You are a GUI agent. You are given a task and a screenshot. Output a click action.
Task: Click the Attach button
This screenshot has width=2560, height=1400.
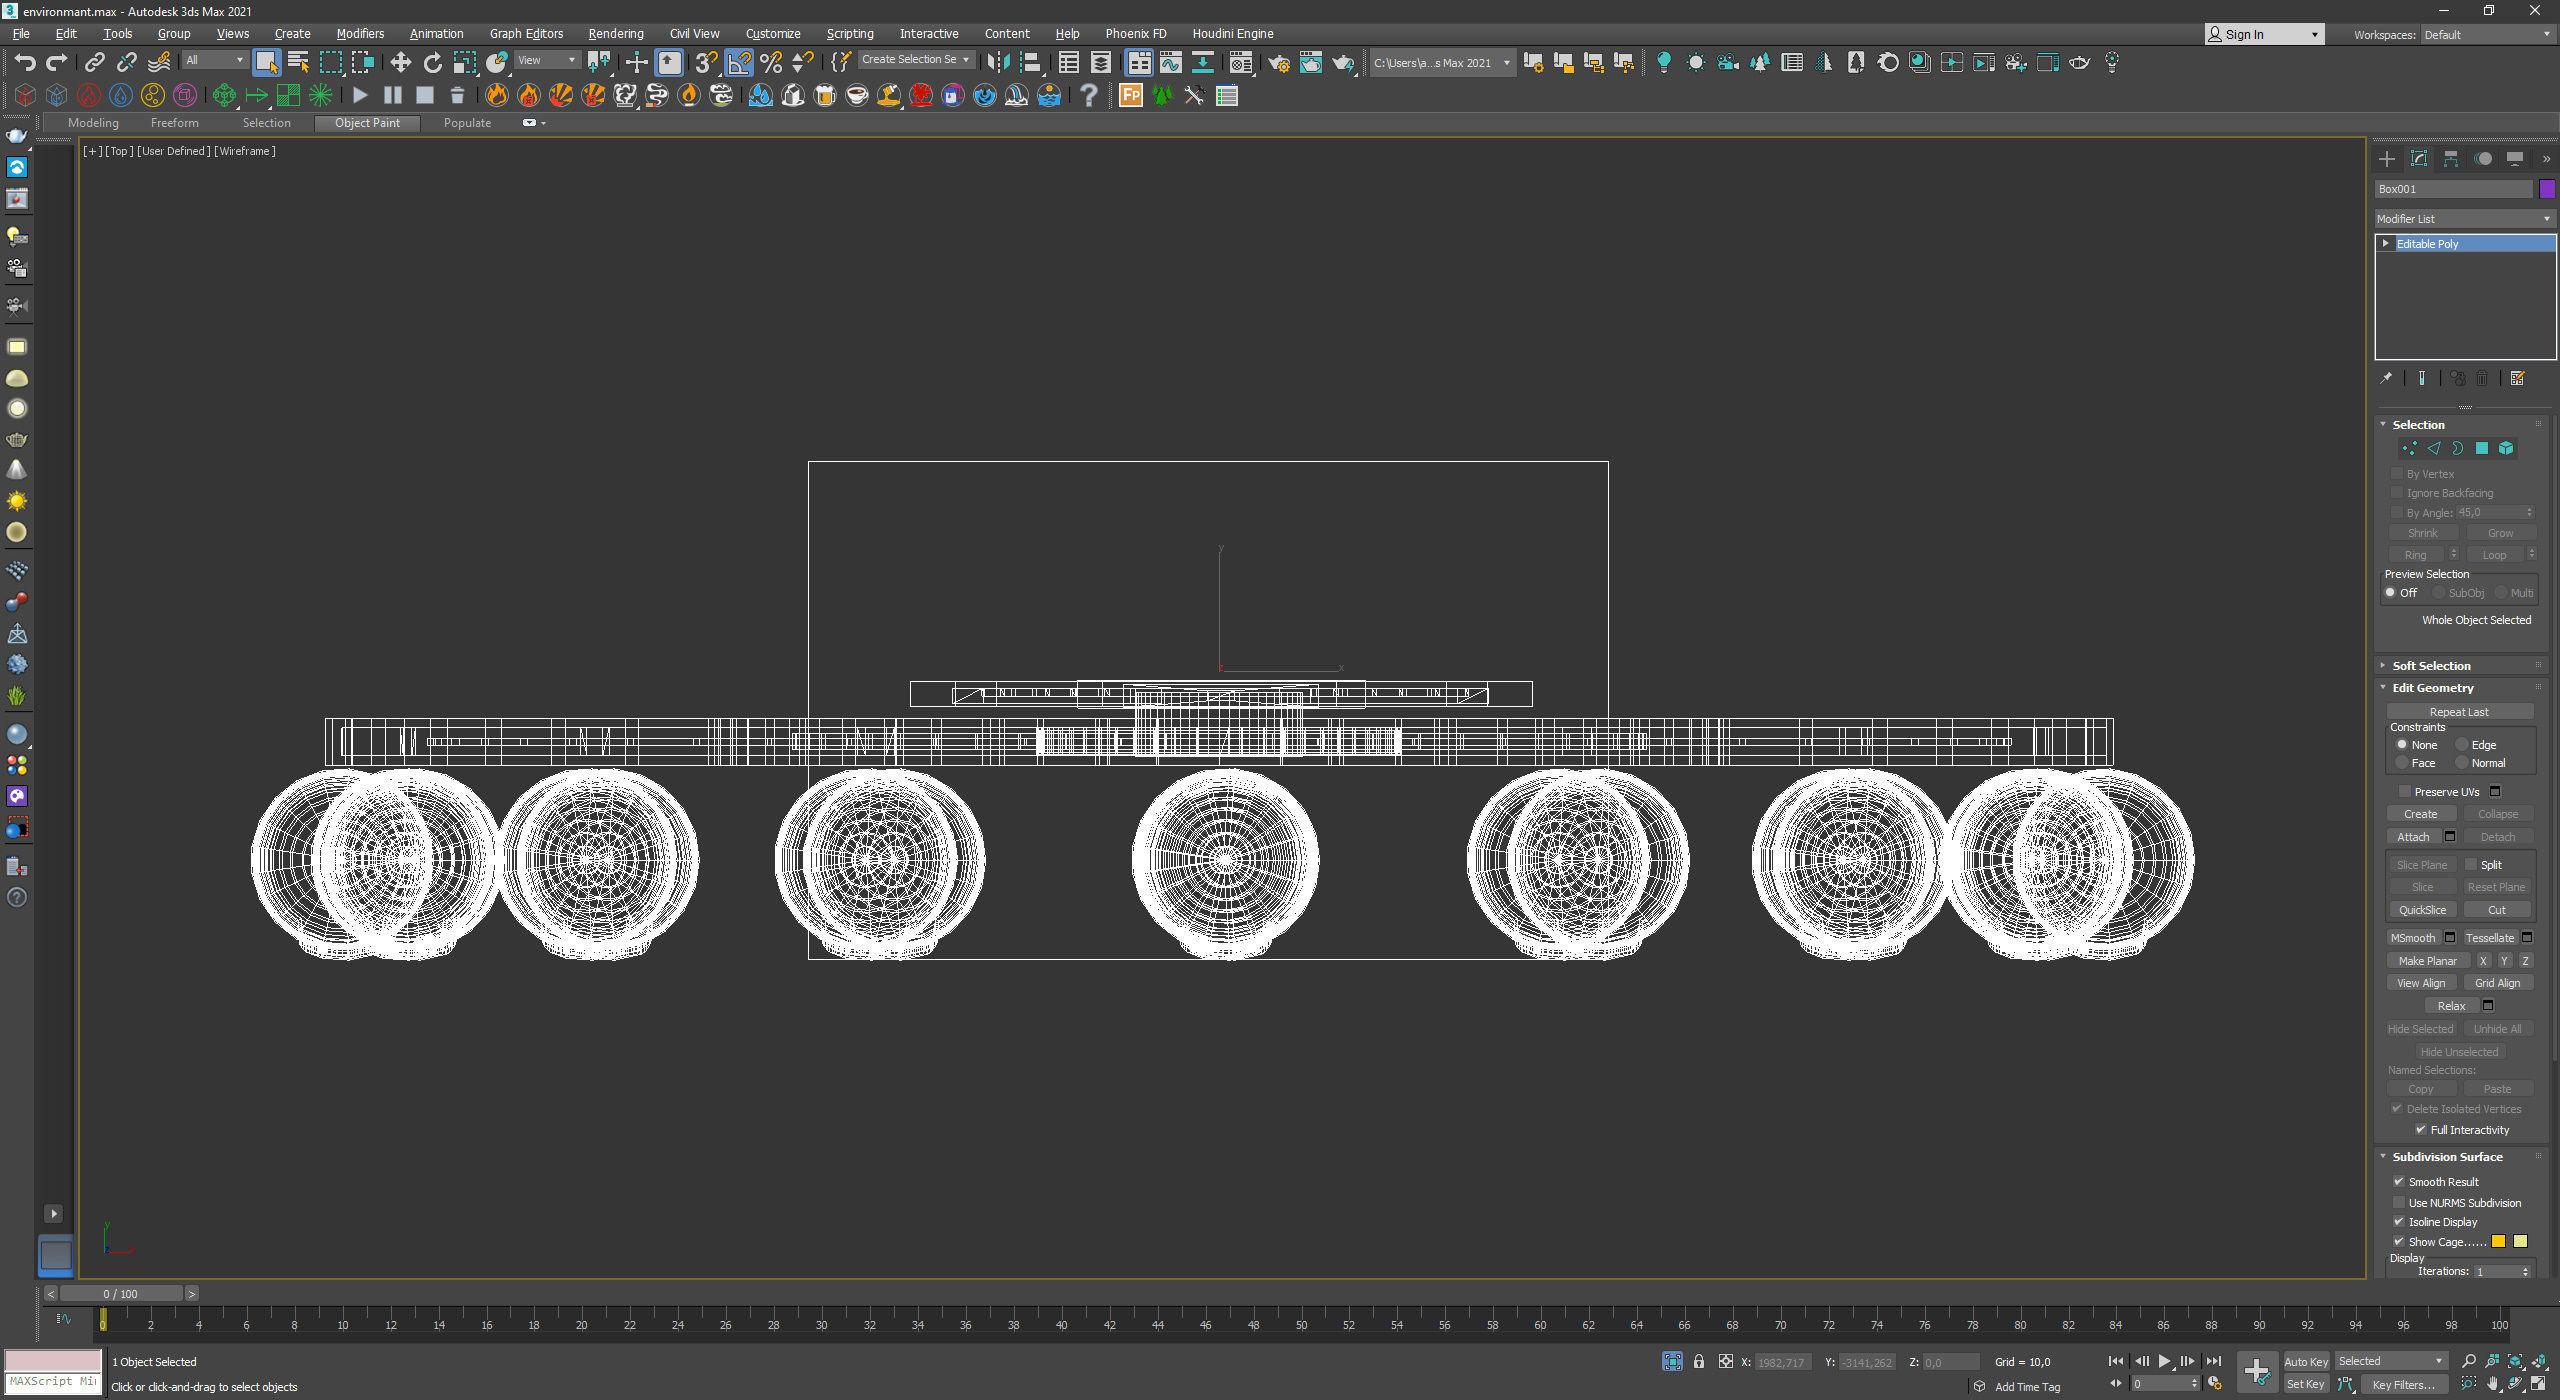2412,838
